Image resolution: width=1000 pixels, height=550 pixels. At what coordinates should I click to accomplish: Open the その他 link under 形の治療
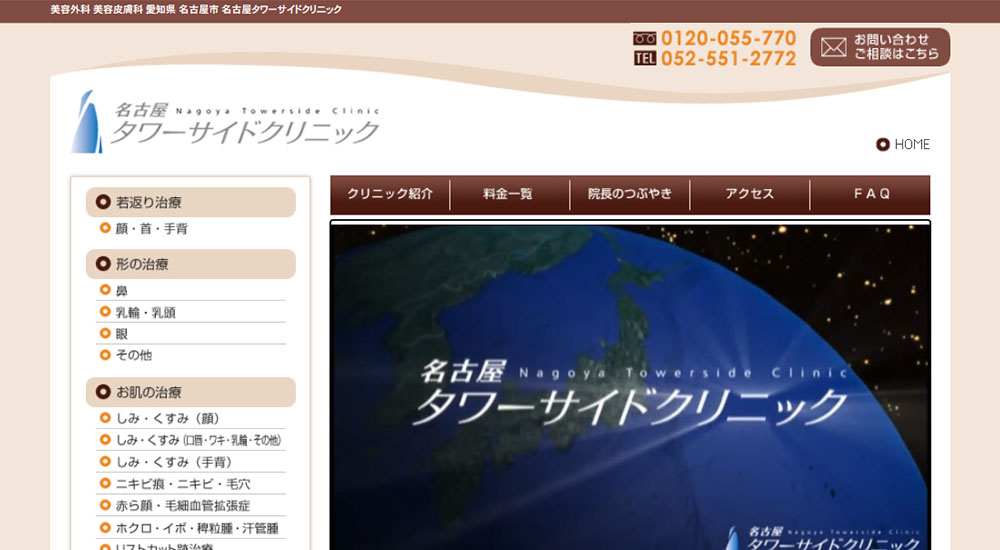pos(133,355)
